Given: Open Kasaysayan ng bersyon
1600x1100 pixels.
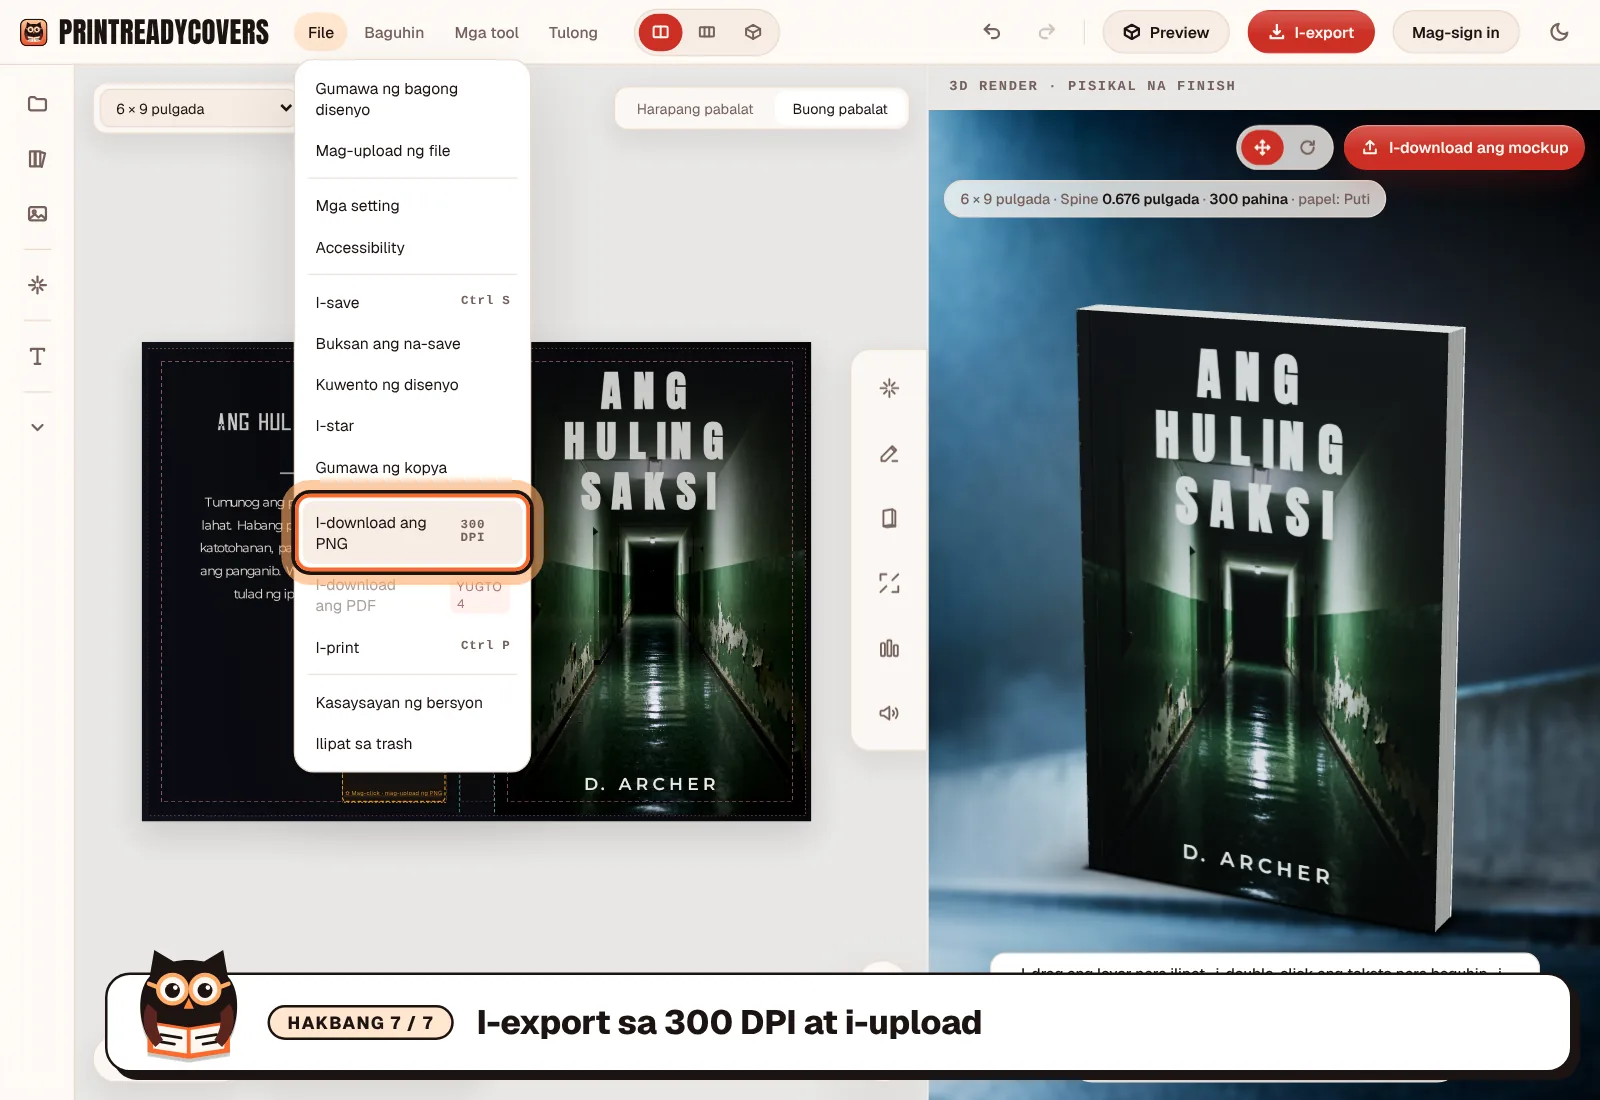Looking at the screenshot, I should click(x=412, y=703).
